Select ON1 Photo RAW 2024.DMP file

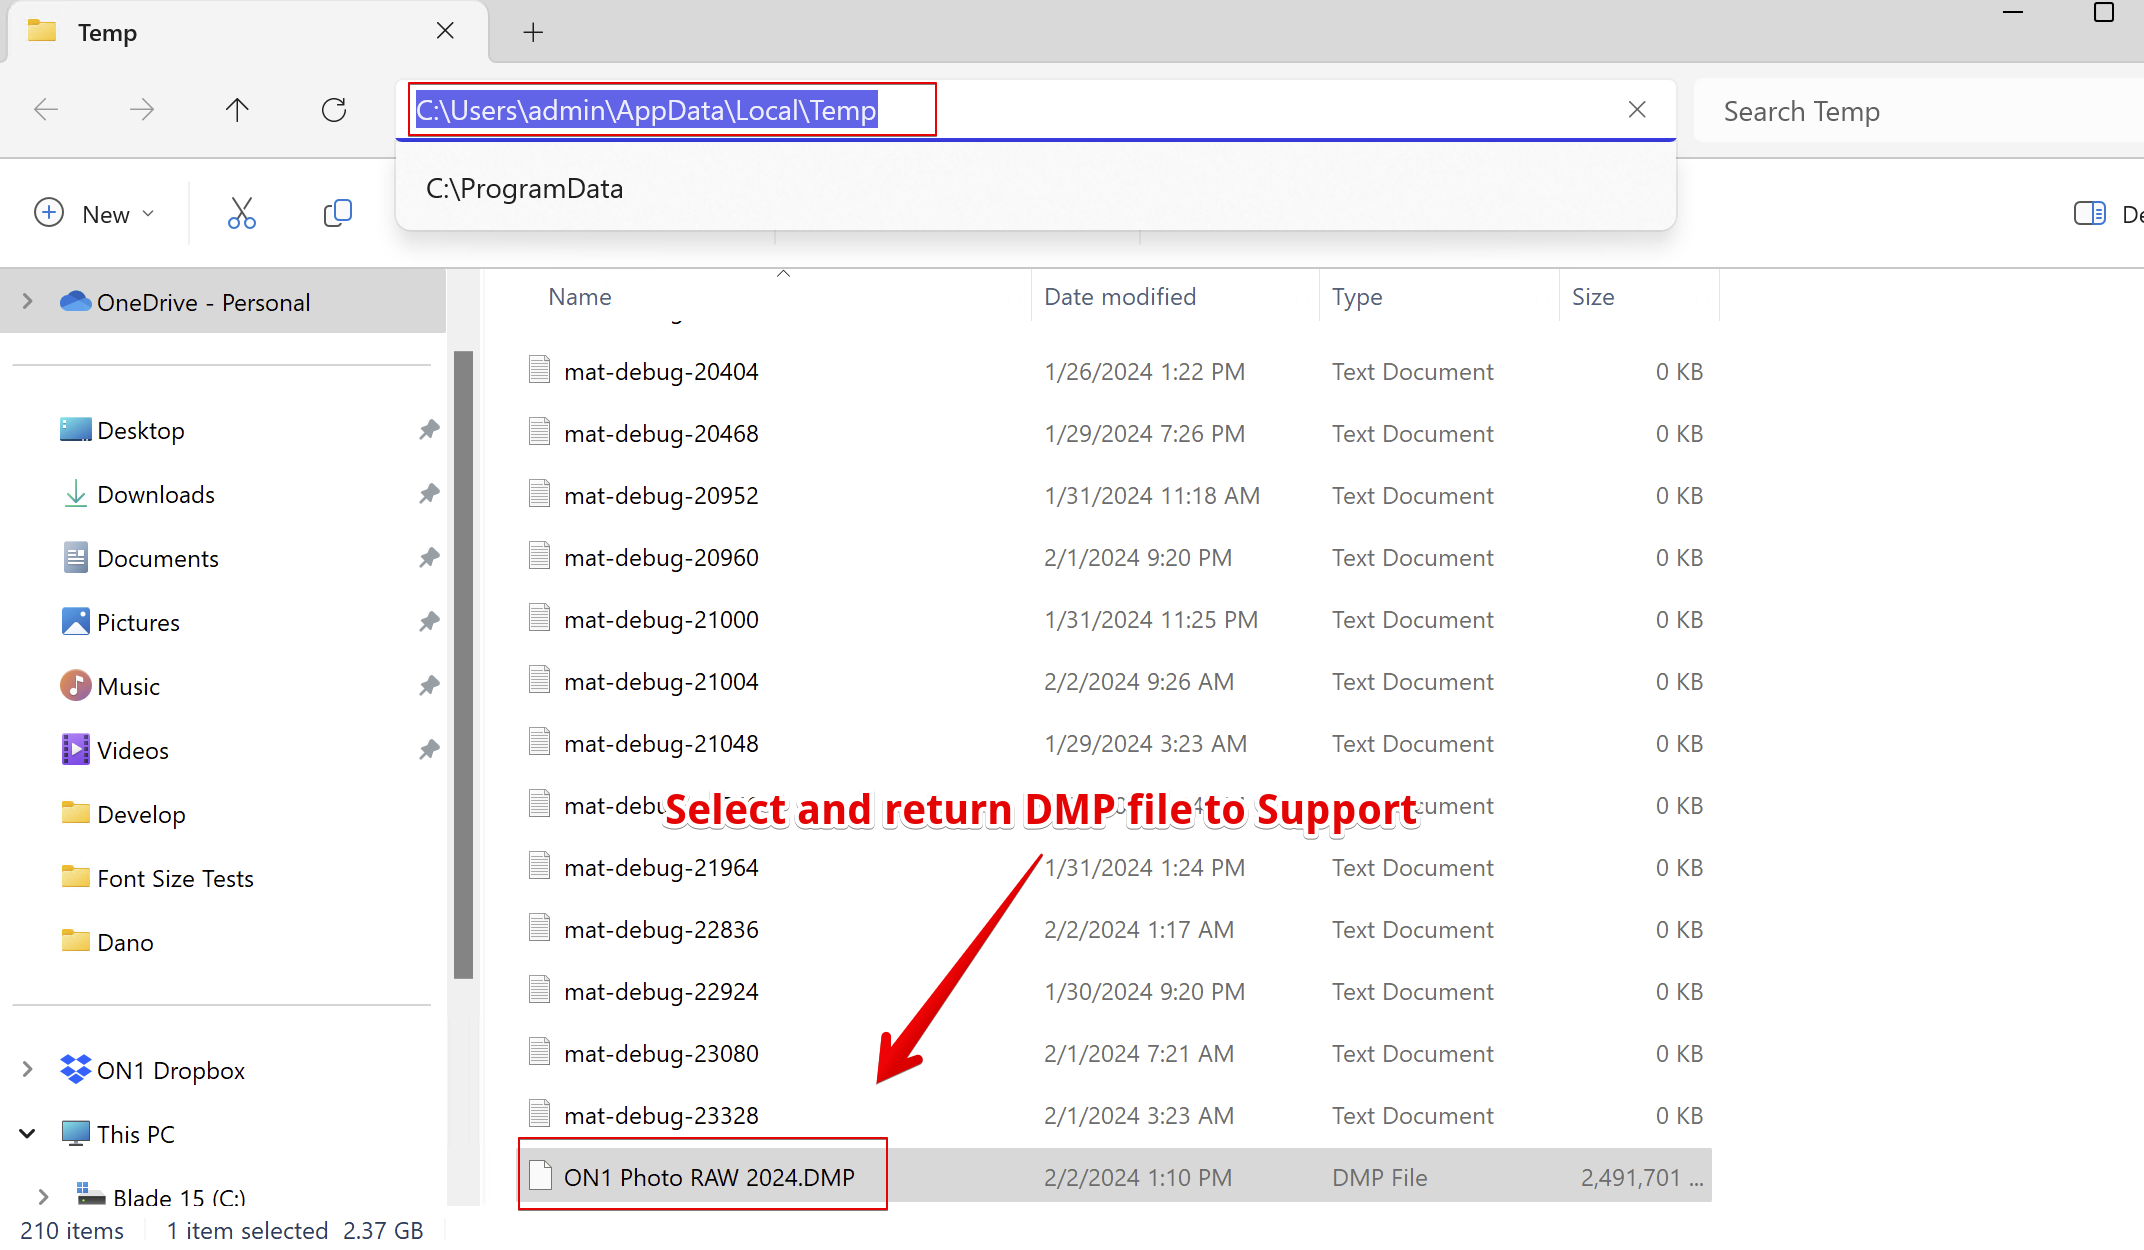[1115, 1176]
